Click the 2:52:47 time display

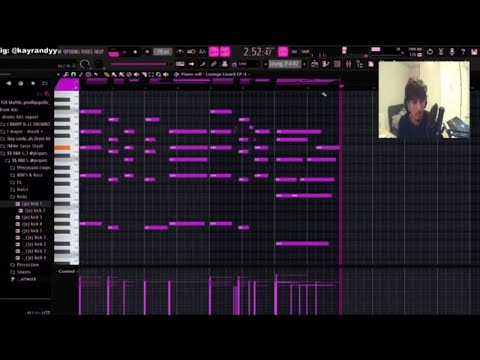click(258, 52)
